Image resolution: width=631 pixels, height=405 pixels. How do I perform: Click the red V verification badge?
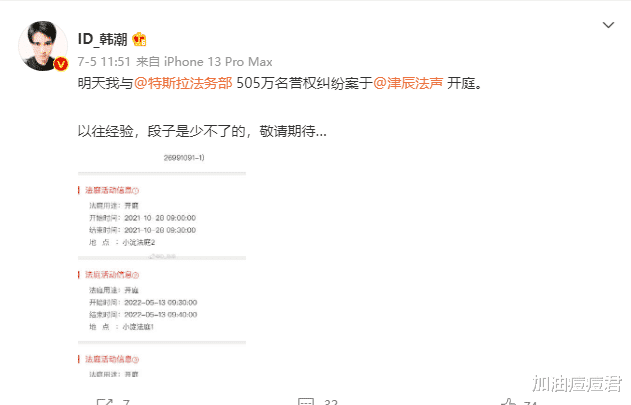61,64
